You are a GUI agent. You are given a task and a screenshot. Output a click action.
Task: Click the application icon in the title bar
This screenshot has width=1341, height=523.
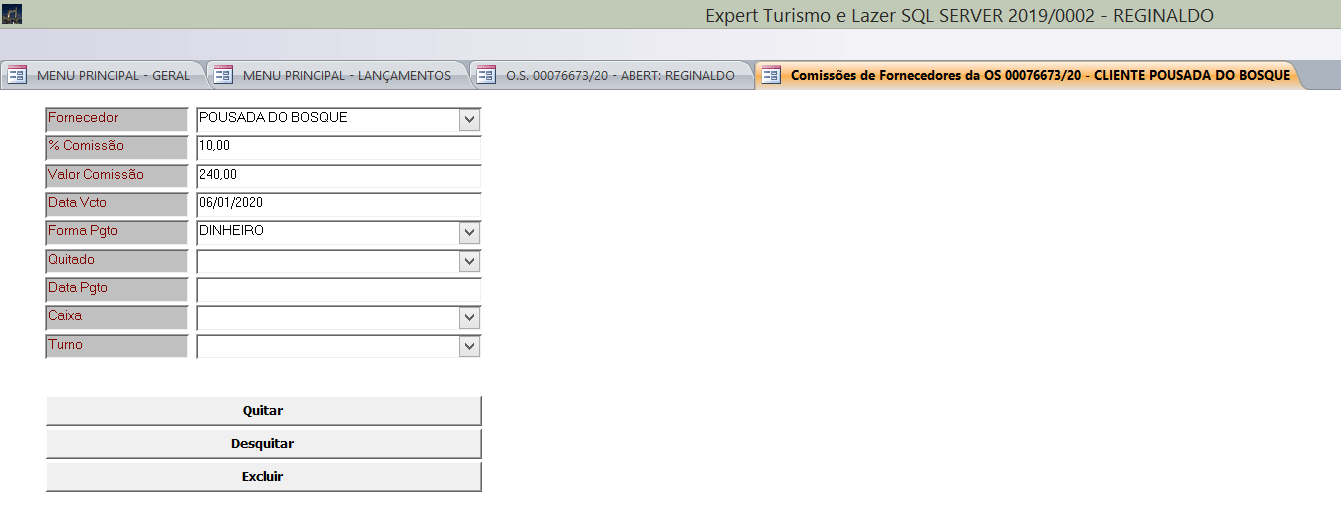[13, 15]
